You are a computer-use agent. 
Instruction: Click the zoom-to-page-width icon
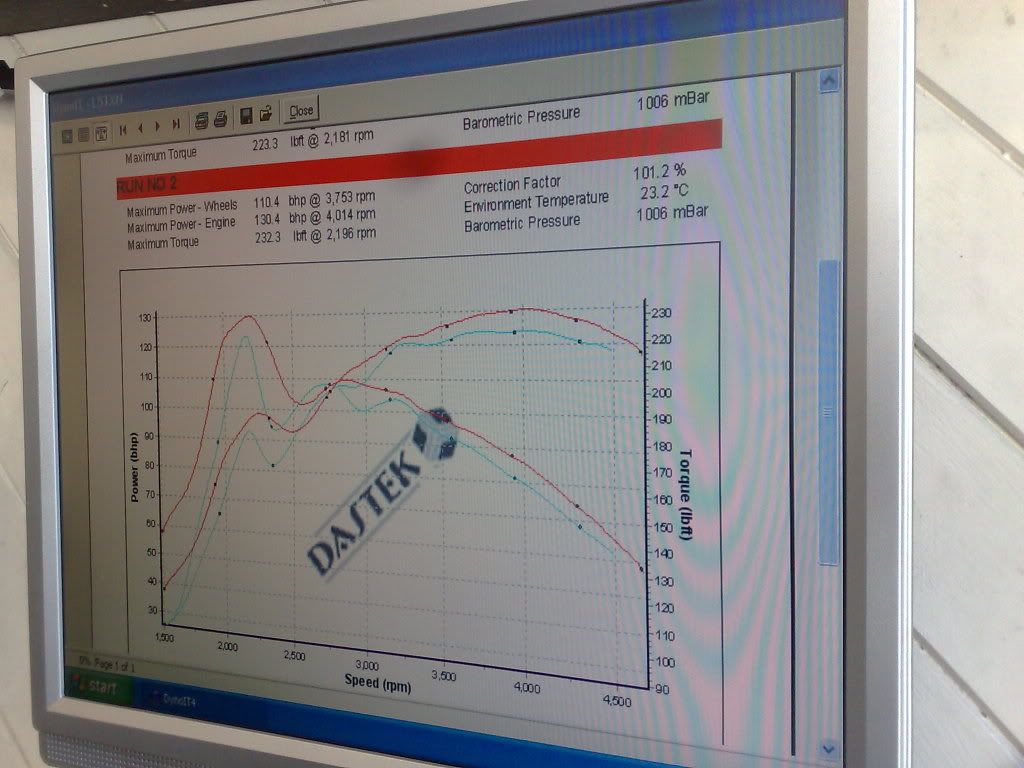coord(102,133)
